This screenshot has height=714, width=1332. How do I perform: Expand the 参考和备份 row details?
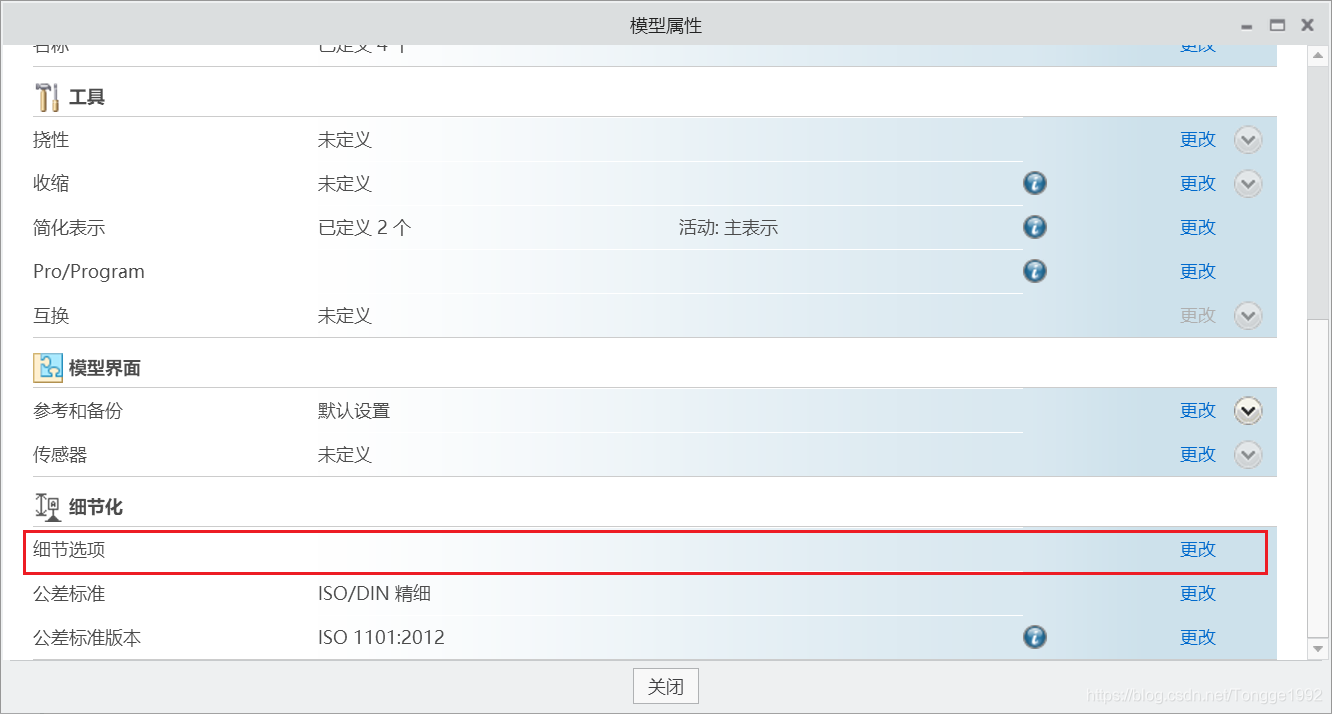pos(1248,411)
